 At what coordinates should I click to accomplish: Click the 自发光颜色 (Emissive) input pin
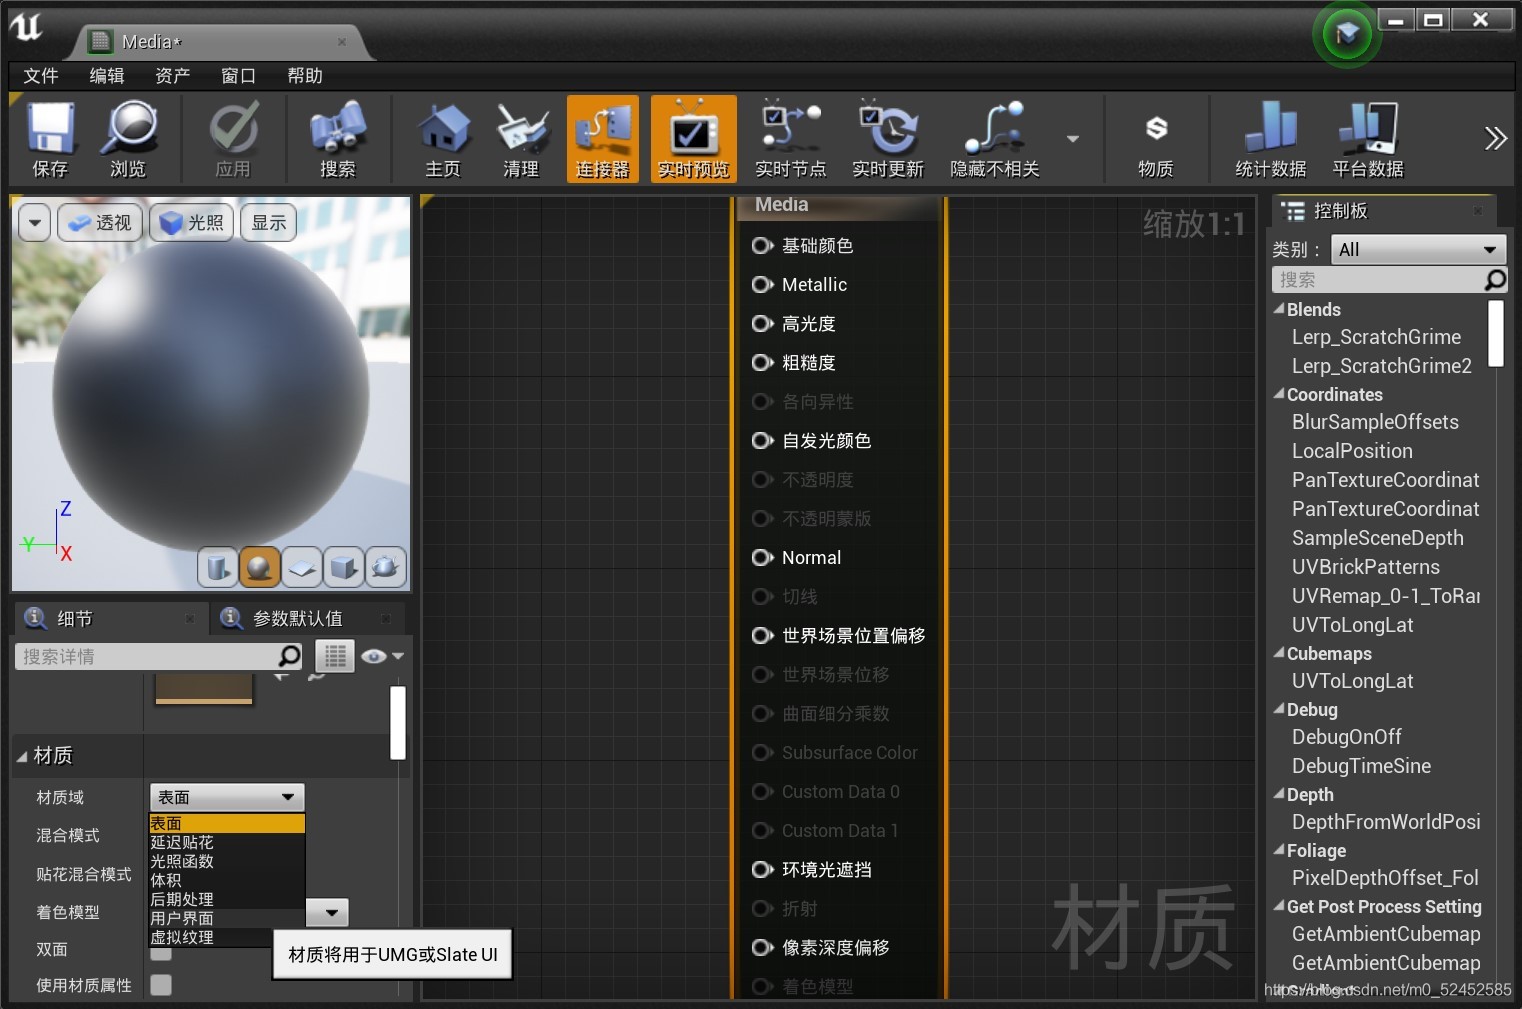click(762, 440)
